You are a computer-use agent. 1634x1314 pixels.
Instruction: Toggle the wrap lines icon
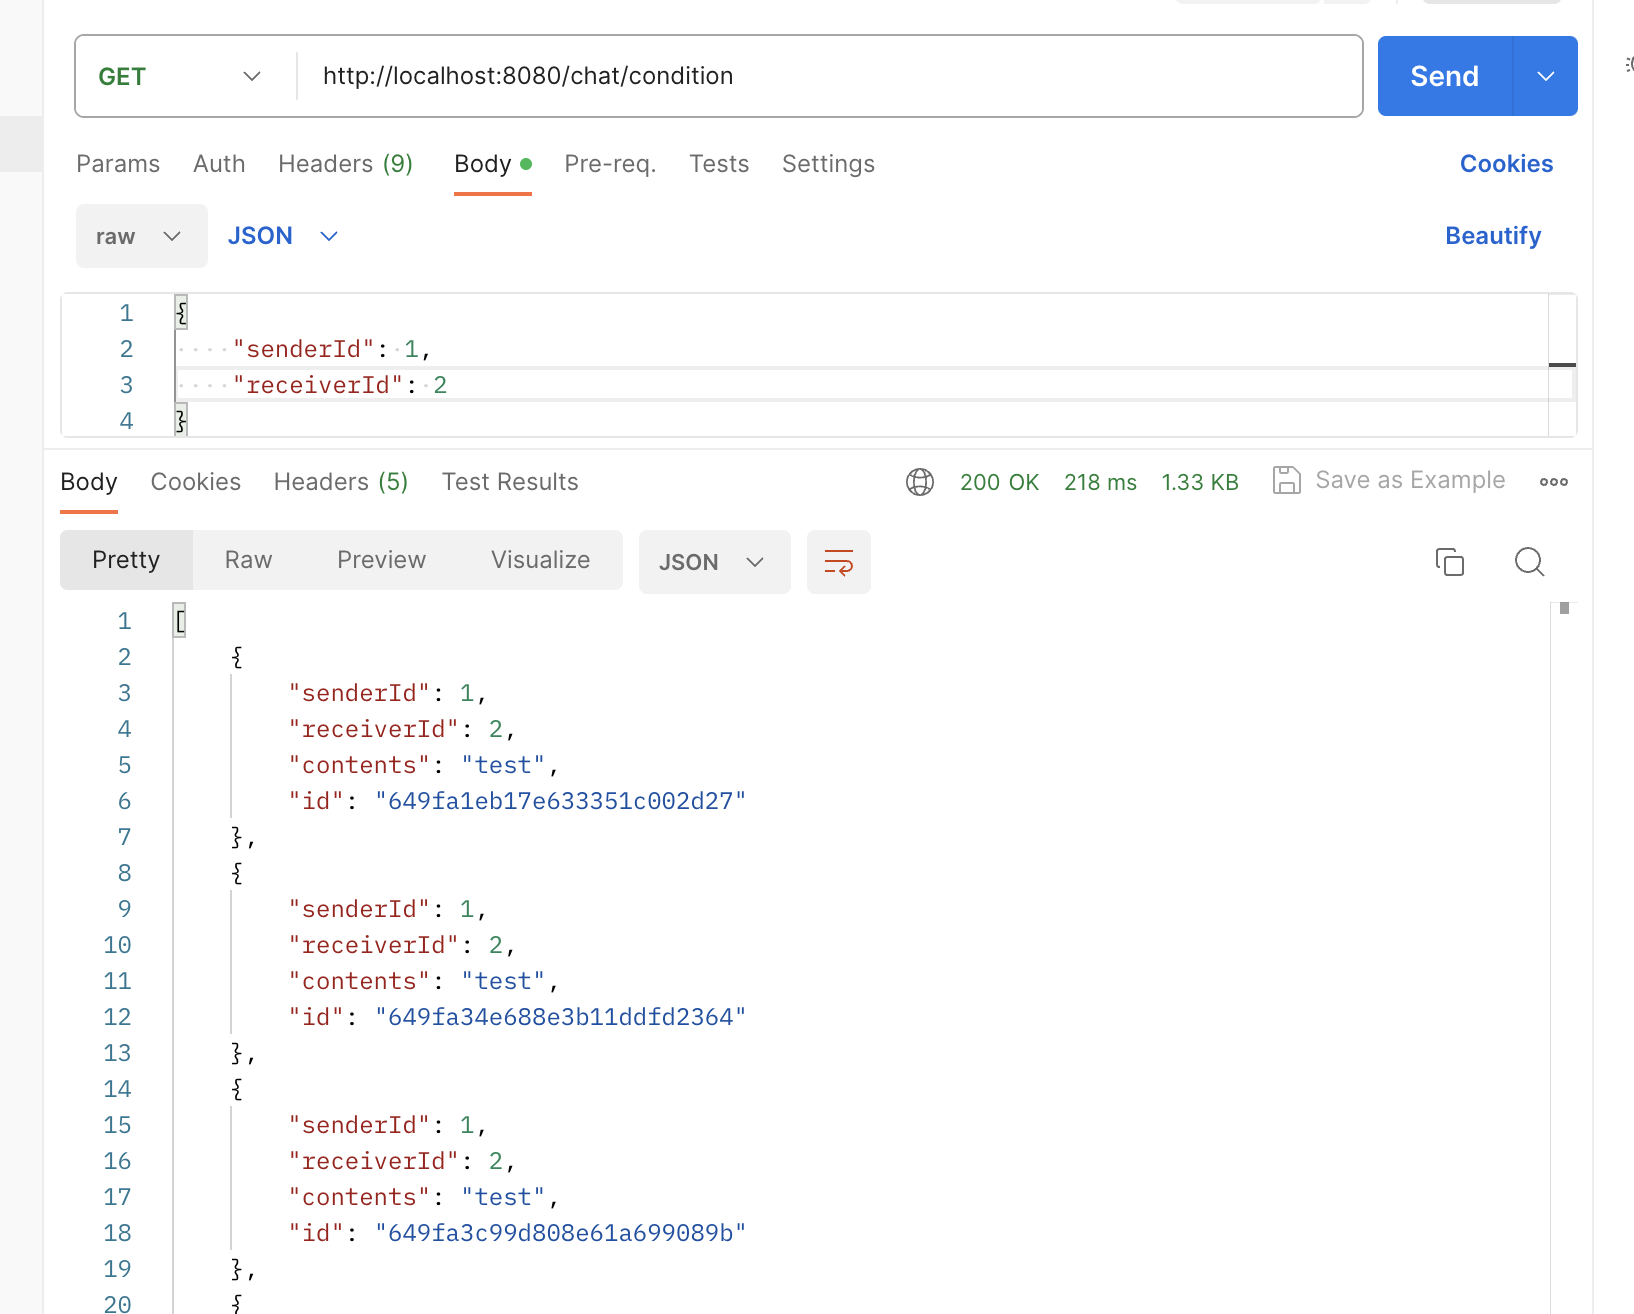839,562
